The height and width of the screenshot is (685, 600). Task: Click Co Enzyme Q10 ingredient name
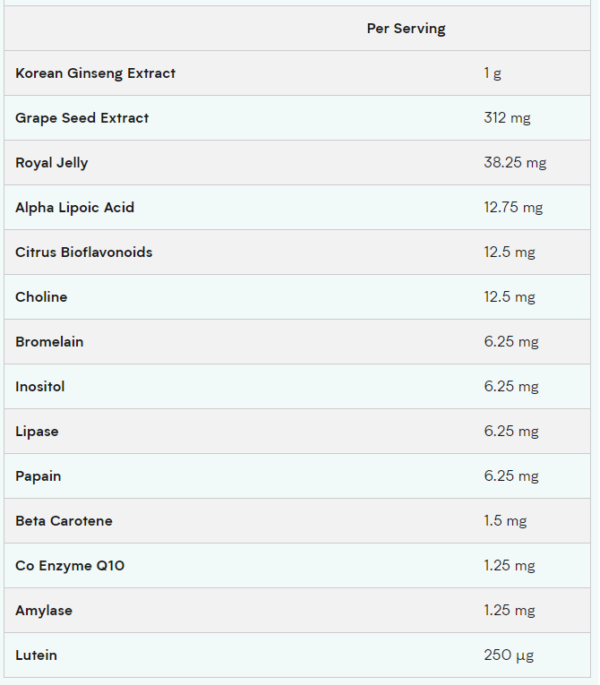tap(70, 566)
